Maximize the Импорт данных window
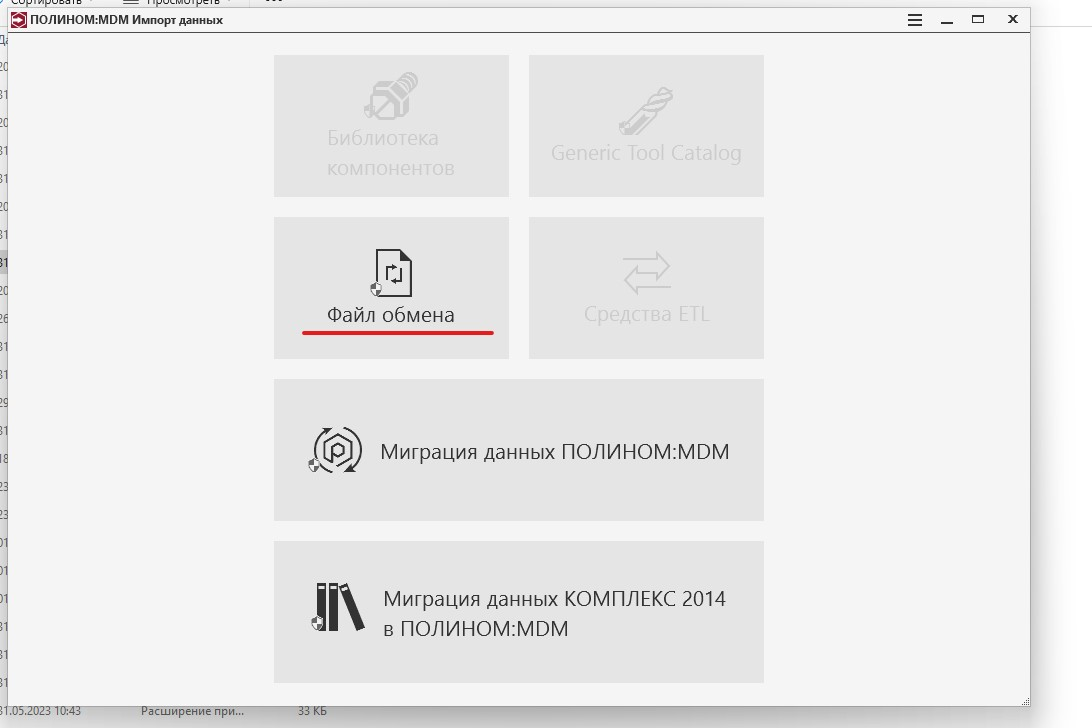 pos(978,20)
